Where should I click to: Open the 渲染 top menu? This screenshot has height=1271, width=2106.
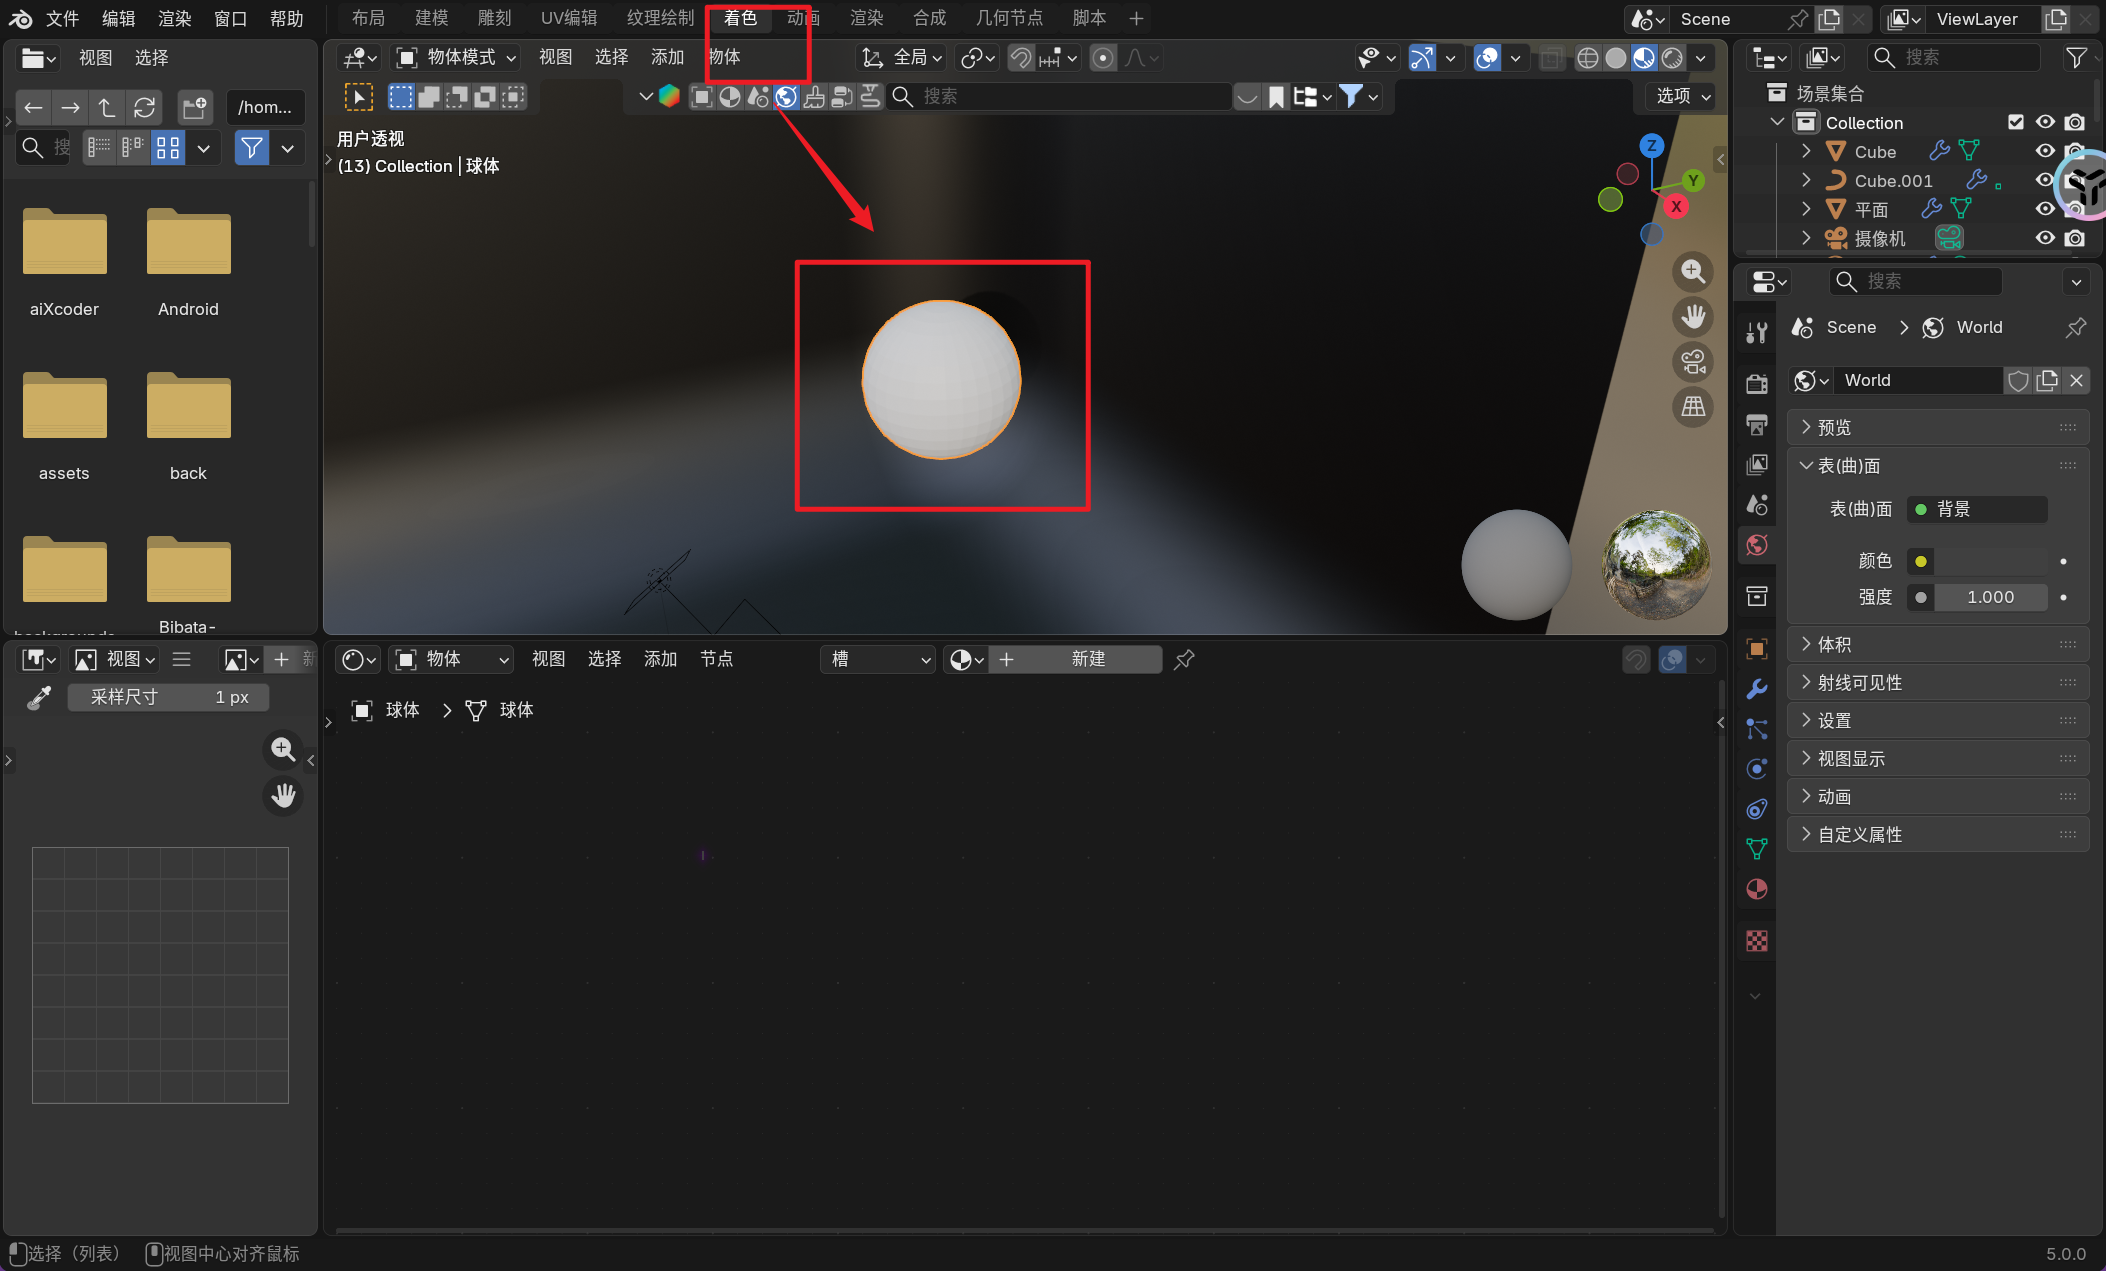click(x=174, y=18)
